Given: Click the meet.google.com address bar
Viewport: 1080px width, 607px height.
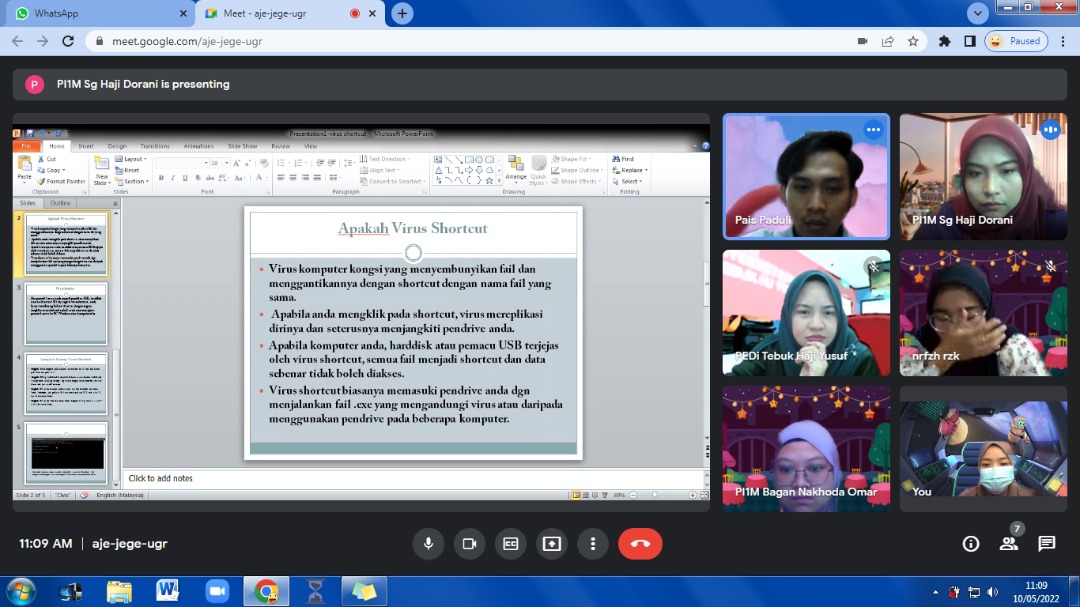Looking at the screenshot, I should (x=450, y=41).
